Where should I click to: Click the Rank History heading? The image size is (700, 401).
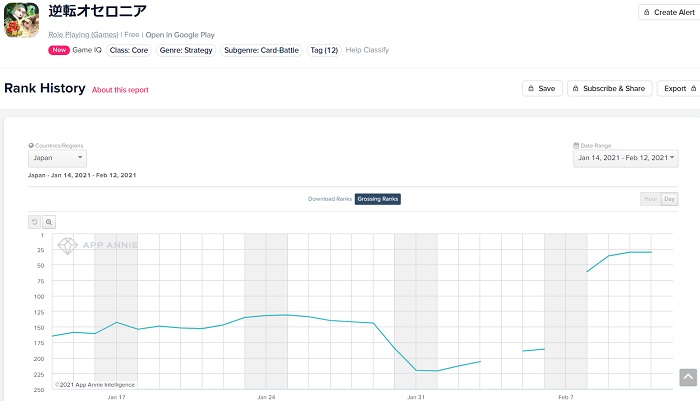[x=45, y=88]
